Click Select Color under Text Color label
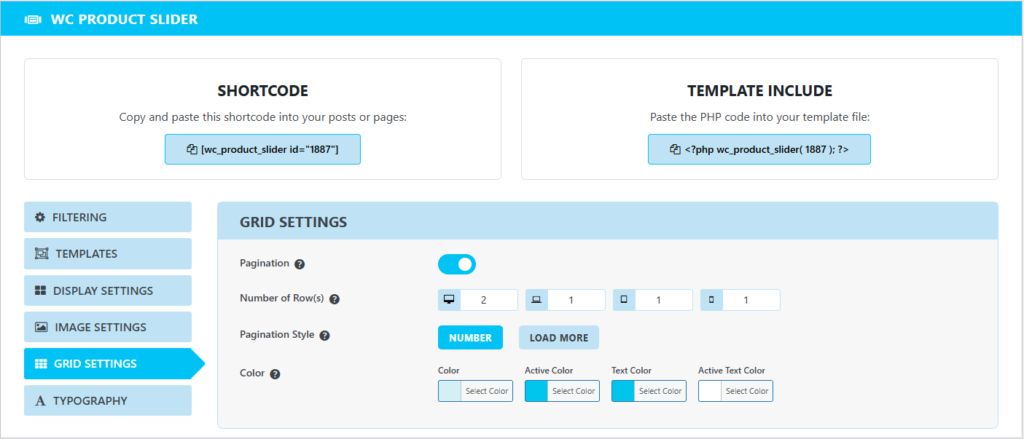The image size is (1024, 439). coord(660,391)
